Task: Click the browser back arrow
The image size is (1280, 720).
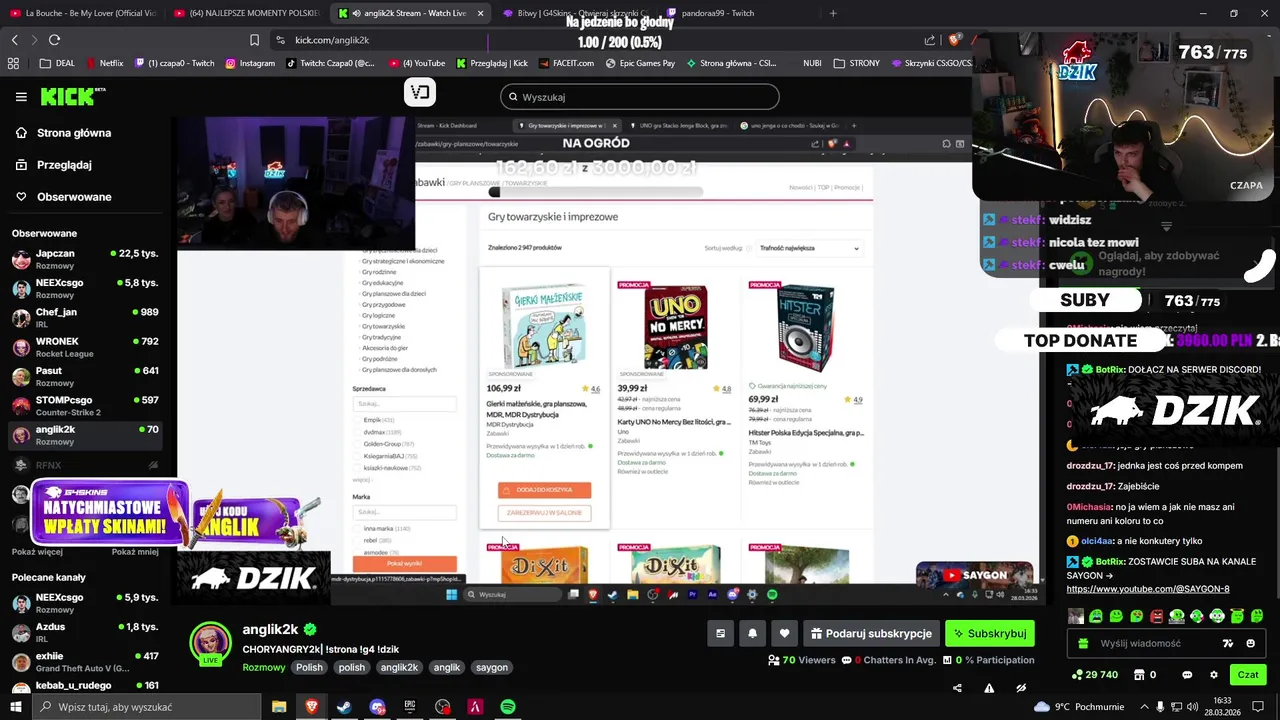Action: pyautogui.click(x=14, y=40)
